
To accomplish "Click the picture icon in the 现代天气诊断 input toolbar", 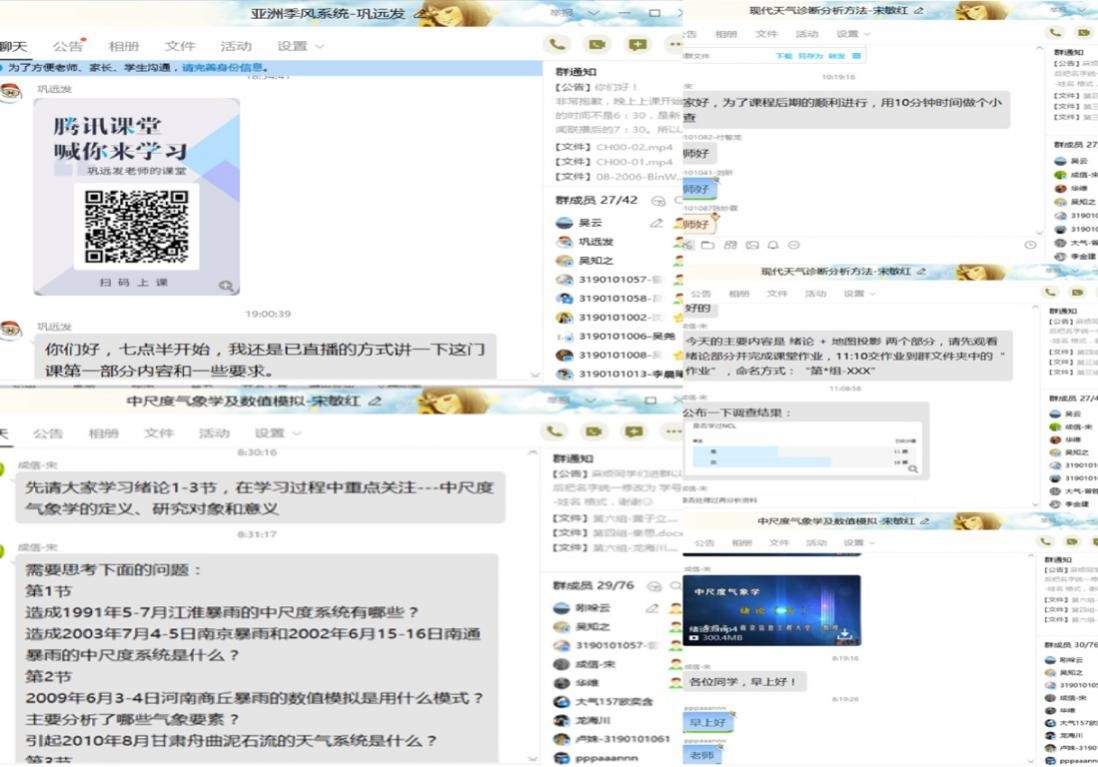I will tap(752, 245).
